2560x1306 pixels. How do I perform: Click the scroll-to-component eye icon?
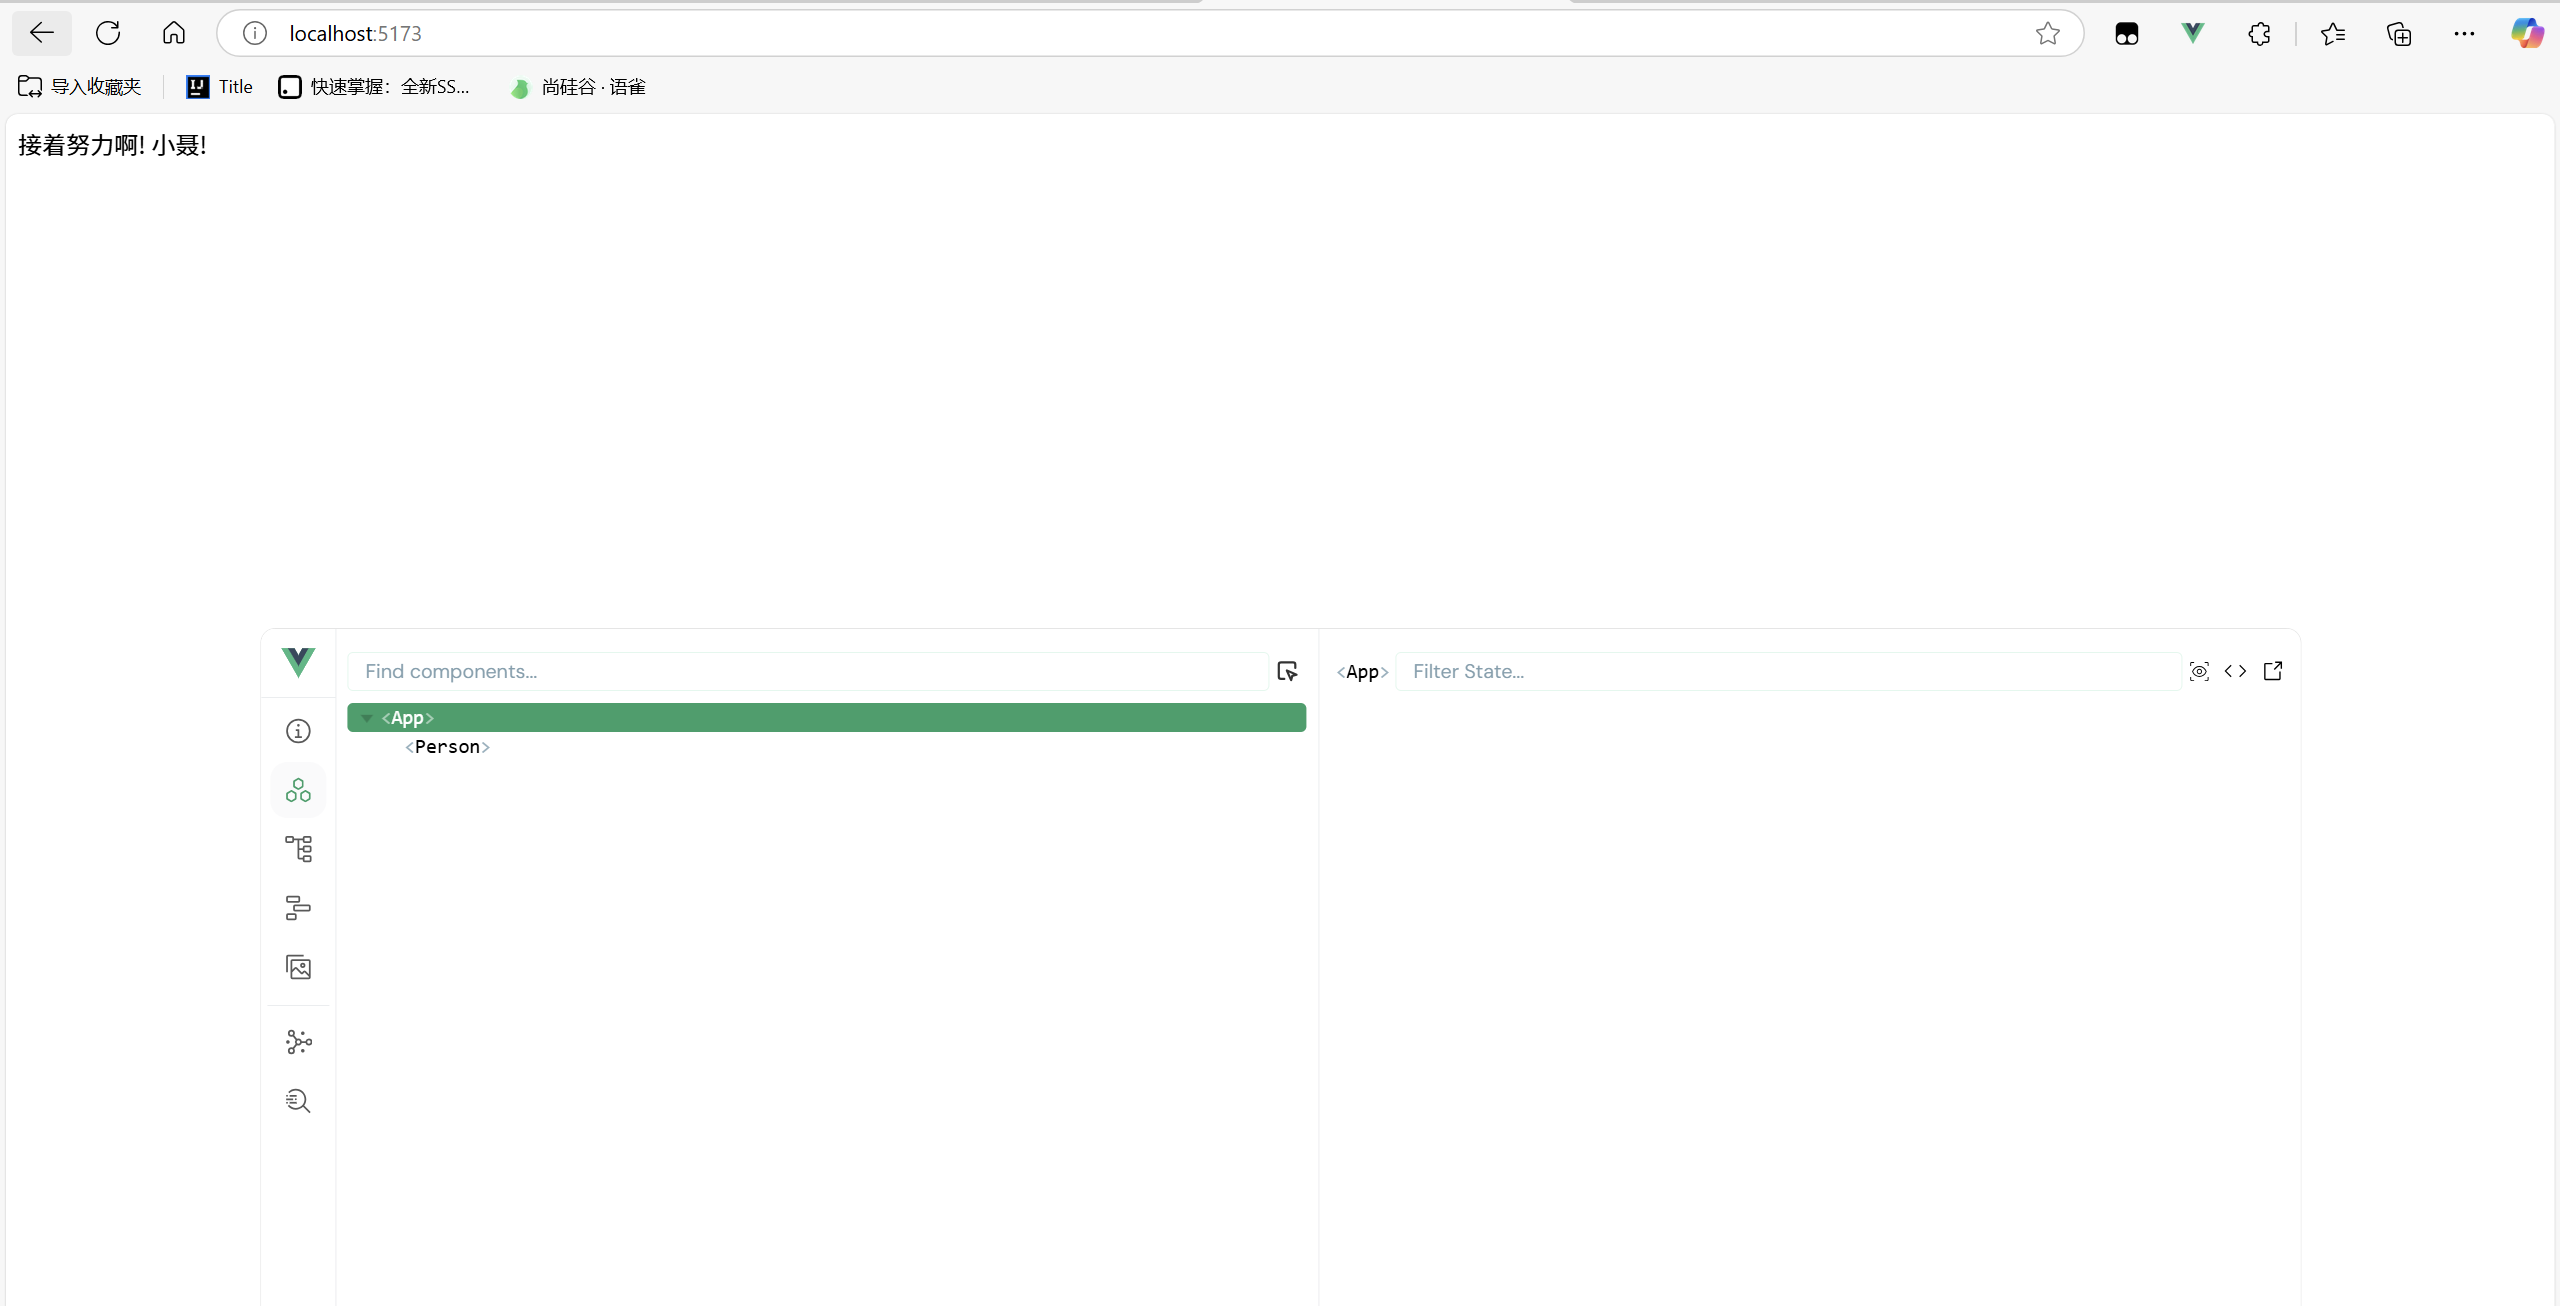[2199, 671]
